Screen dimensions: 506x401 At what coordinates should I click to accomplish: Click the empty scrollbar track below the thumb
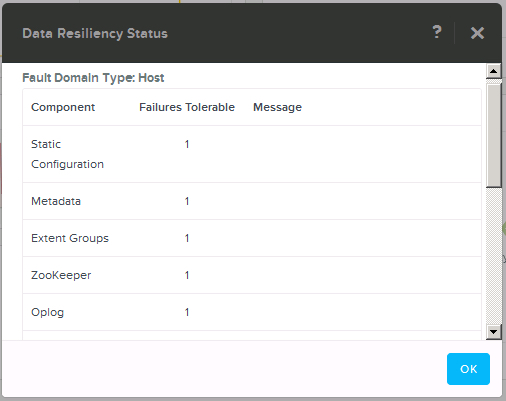(494, 256)
